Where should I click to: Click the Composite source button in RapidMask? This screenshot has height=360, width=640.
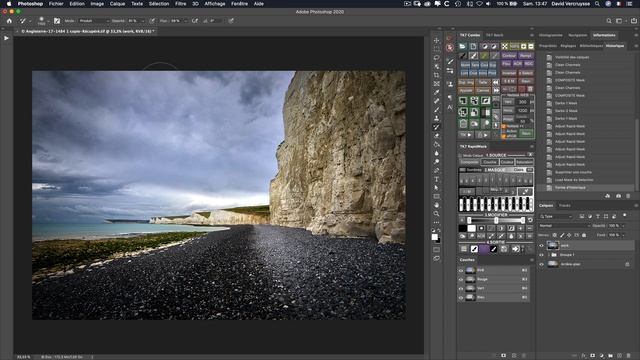[x=469, y=162]
